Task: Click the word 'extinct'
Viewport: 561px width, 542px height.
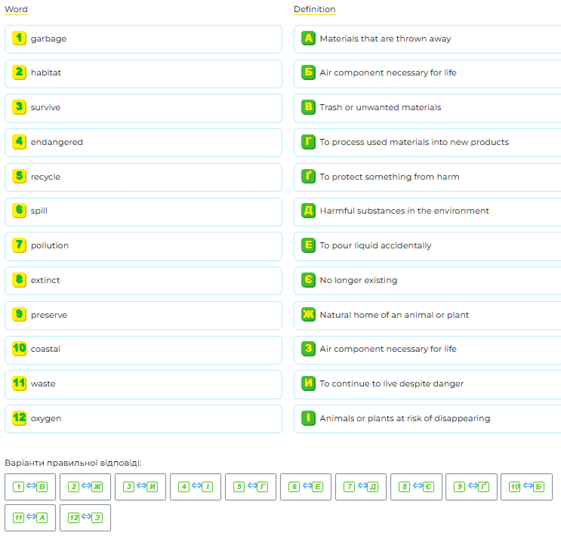Action: tap(45, 280)
